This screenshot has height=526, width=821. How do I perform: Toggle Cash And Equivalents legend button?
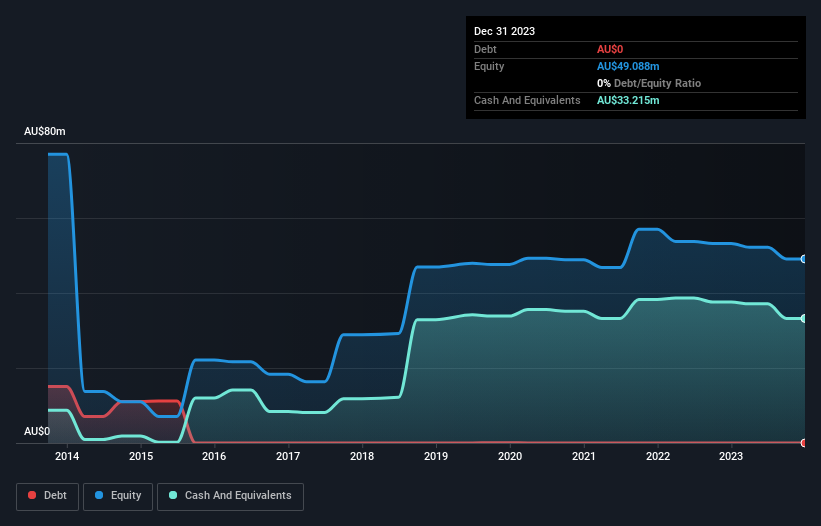tap(230, 496)
